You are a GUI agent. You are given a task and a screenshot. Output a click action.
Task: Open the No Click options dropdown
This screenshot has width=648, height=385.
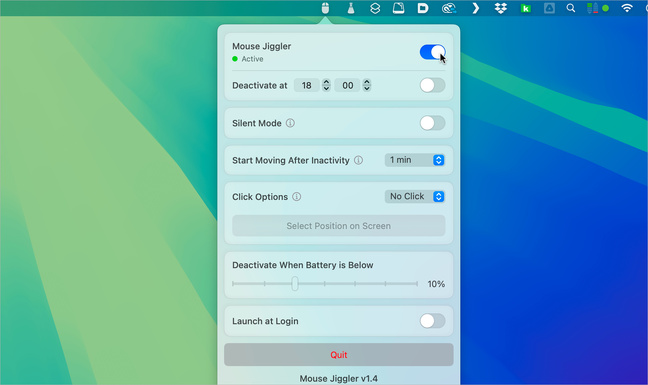(415, 196)
